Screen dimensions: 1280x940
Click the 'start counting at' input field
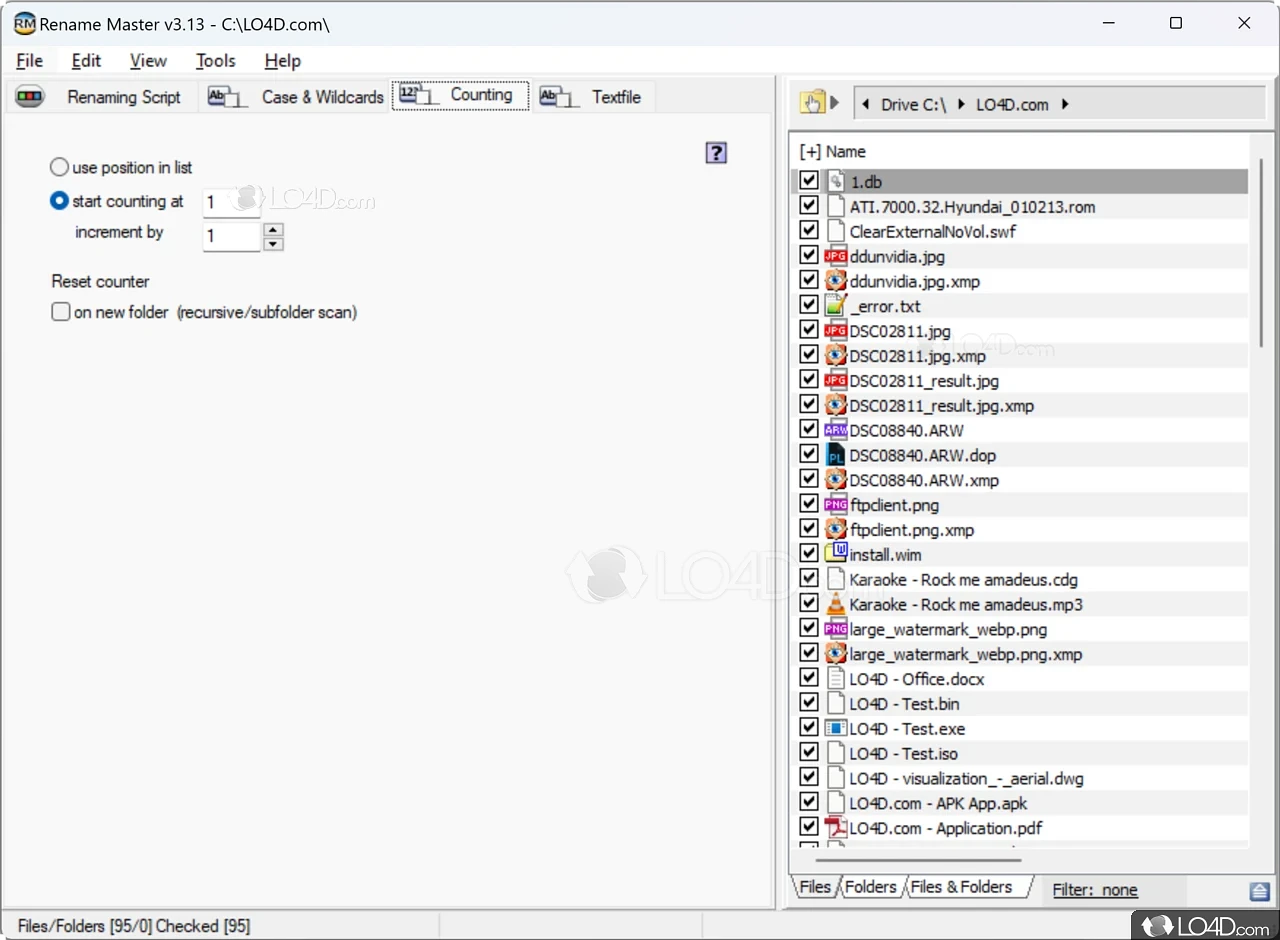click(x=230, y=202)
